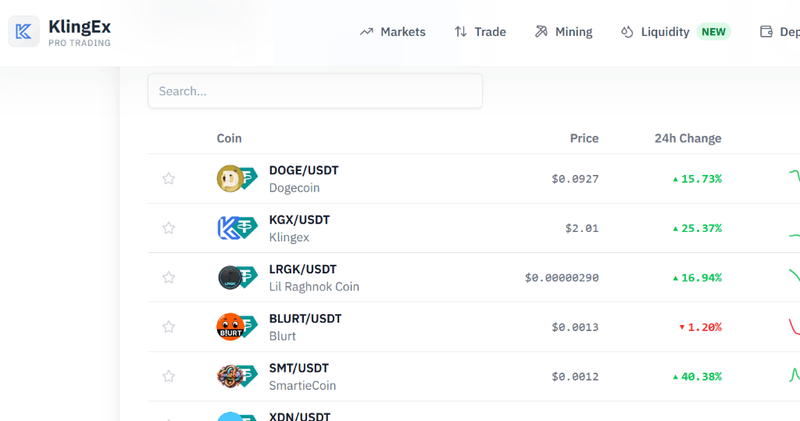
Task: Click the SmartieCoin icon
Action: [x=230, y=377]
